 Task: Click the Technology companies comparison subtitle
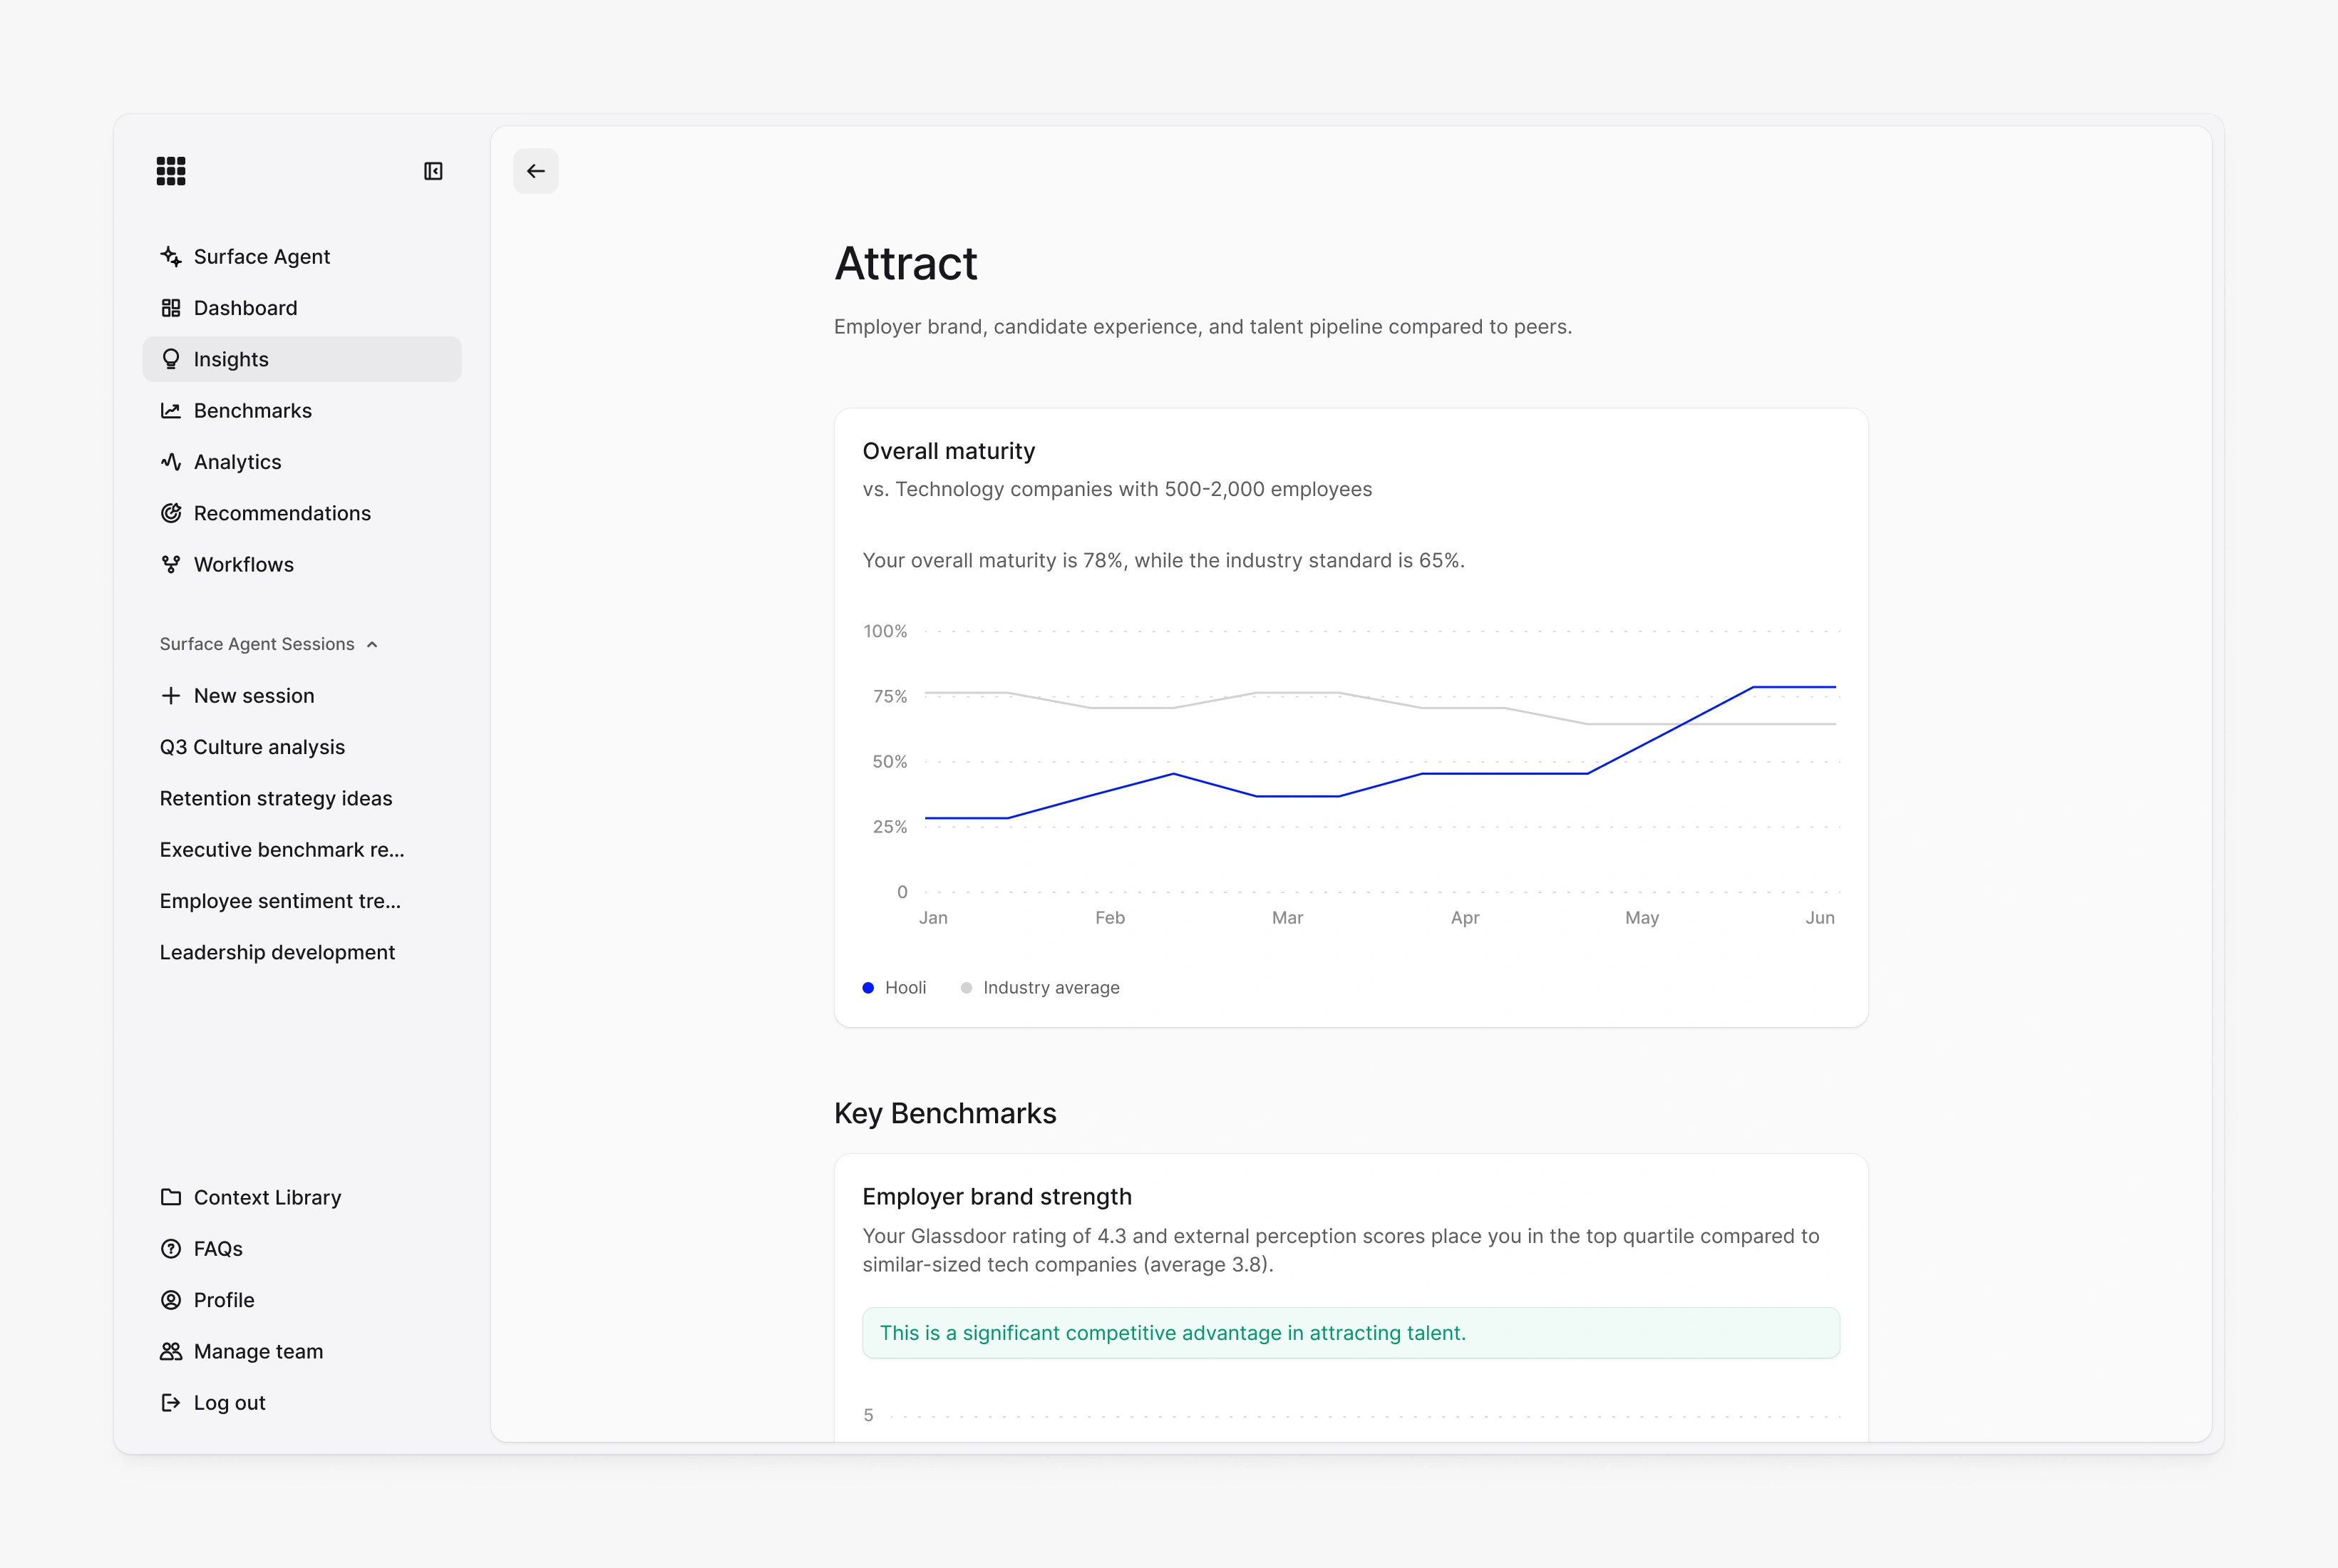pos(1117,490)
